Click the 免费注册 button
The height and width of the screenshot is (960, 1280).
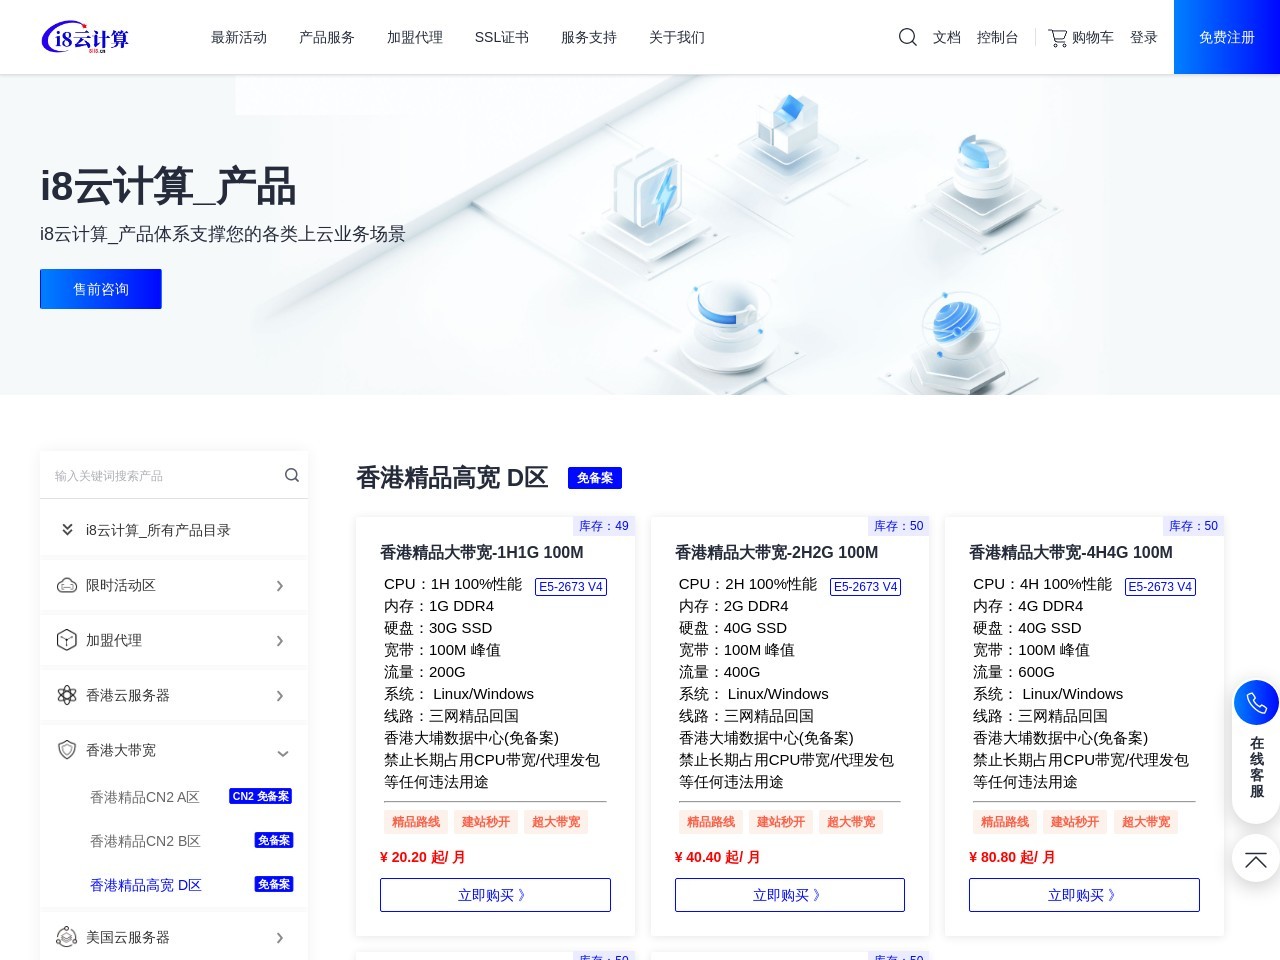coord(1226,37)
